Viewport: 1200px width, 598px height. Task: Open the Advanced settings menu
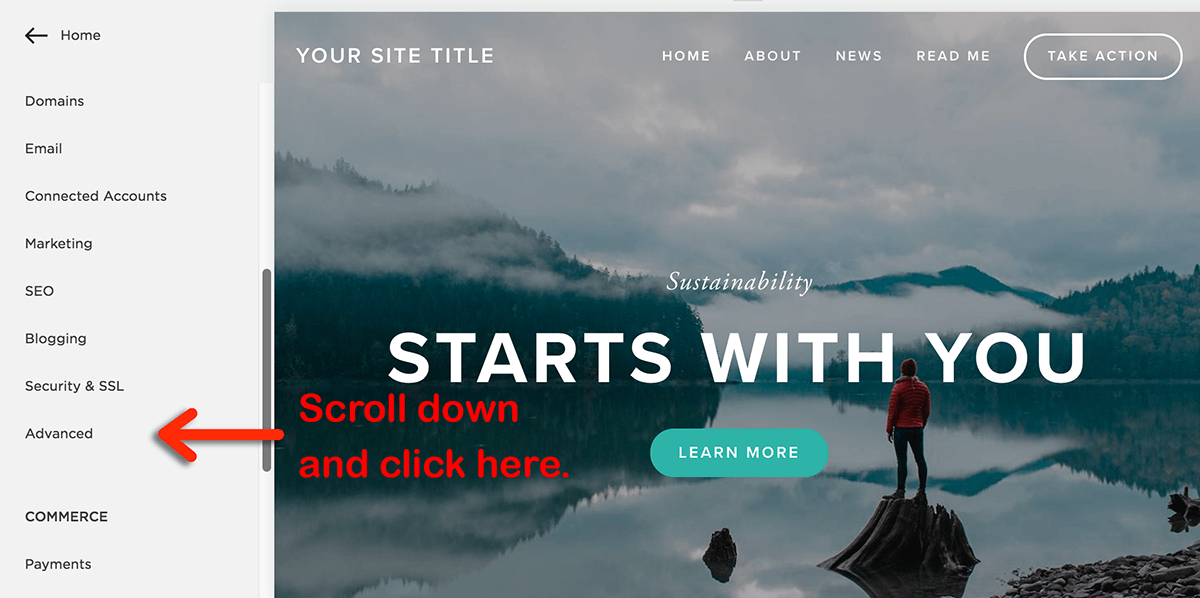click(59, 433)
